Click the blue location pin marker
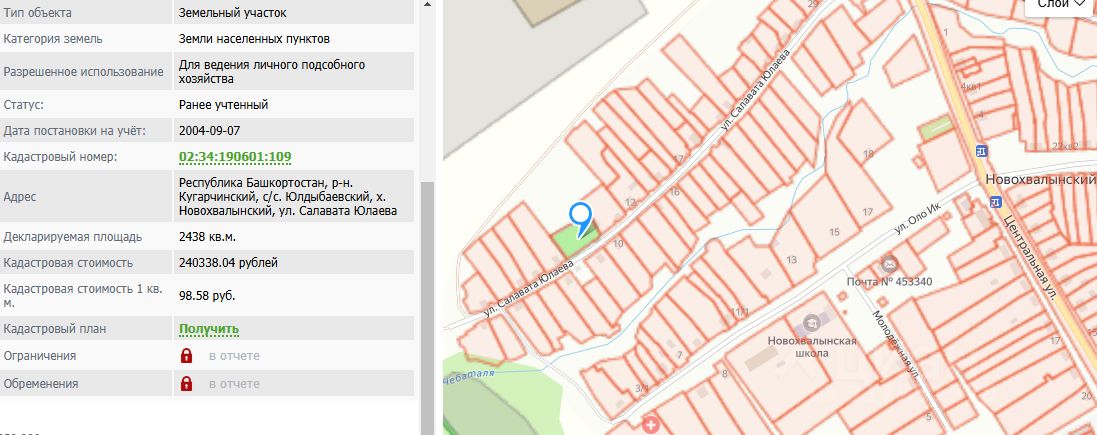 click(581, 220)
